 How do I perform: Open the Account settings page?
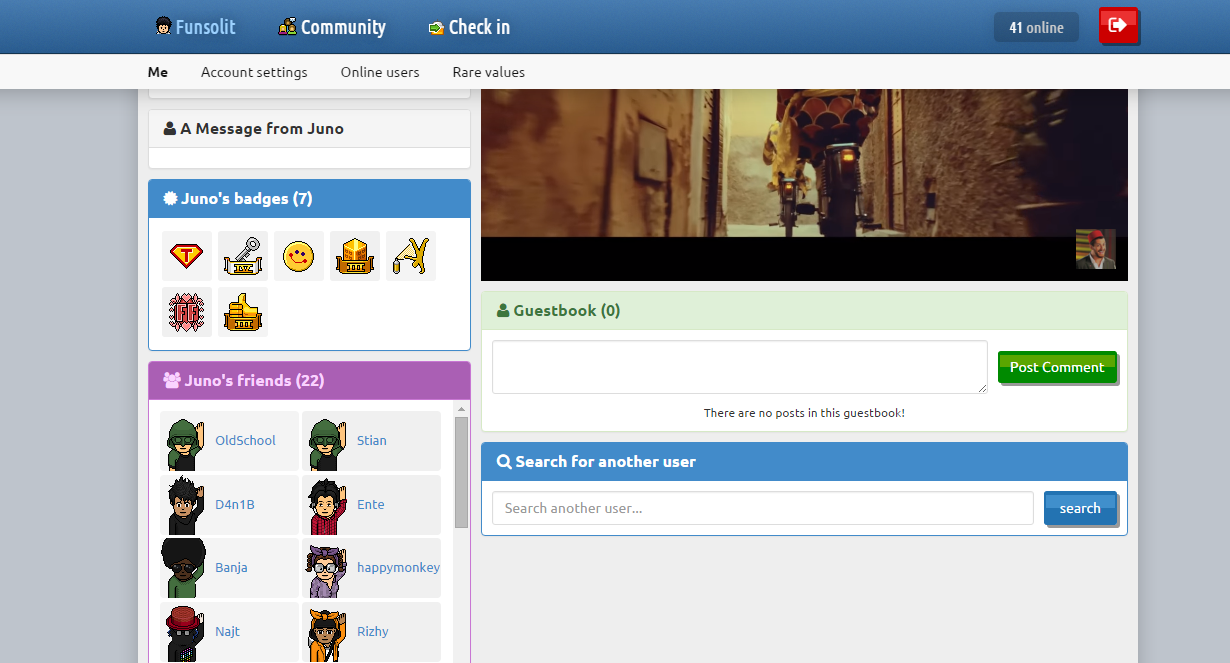pos(254,72)
